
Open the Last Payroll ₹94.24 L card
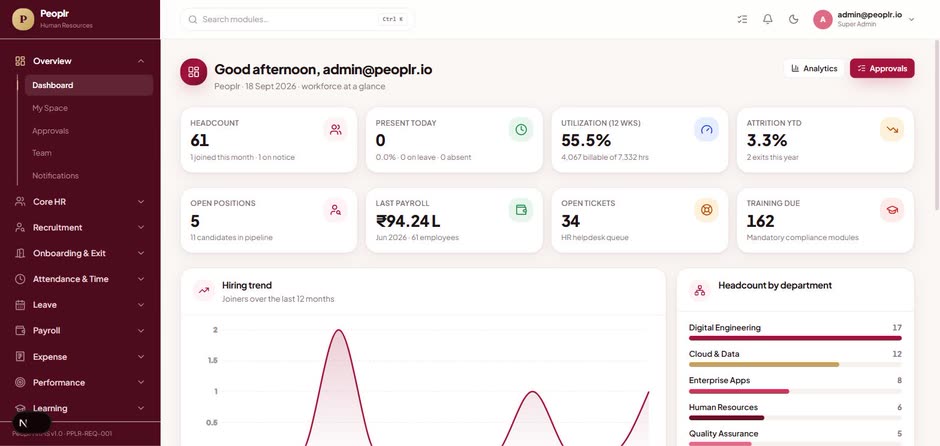click(x=454, y=220)
